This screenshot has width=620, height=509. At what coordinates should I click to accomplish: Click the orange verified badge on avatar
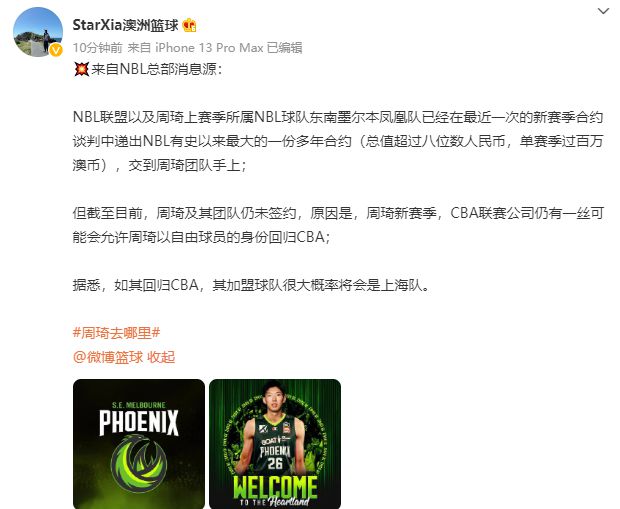coord(56,50)
